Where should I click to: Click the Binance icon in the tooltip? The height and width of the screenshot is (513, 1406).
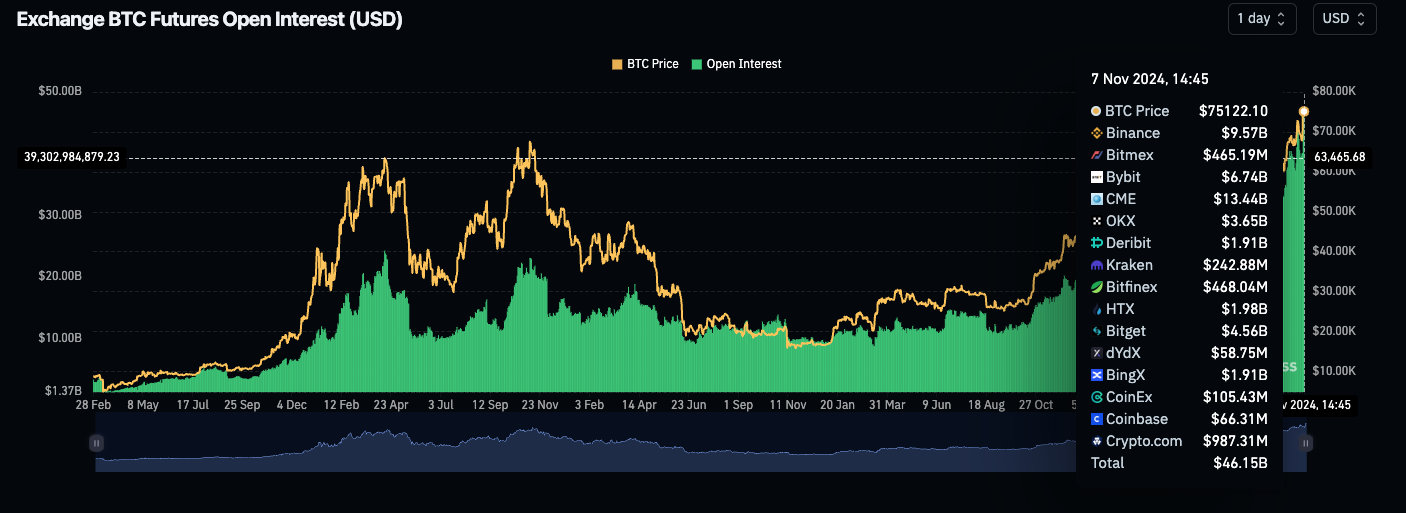point(1096,133)
